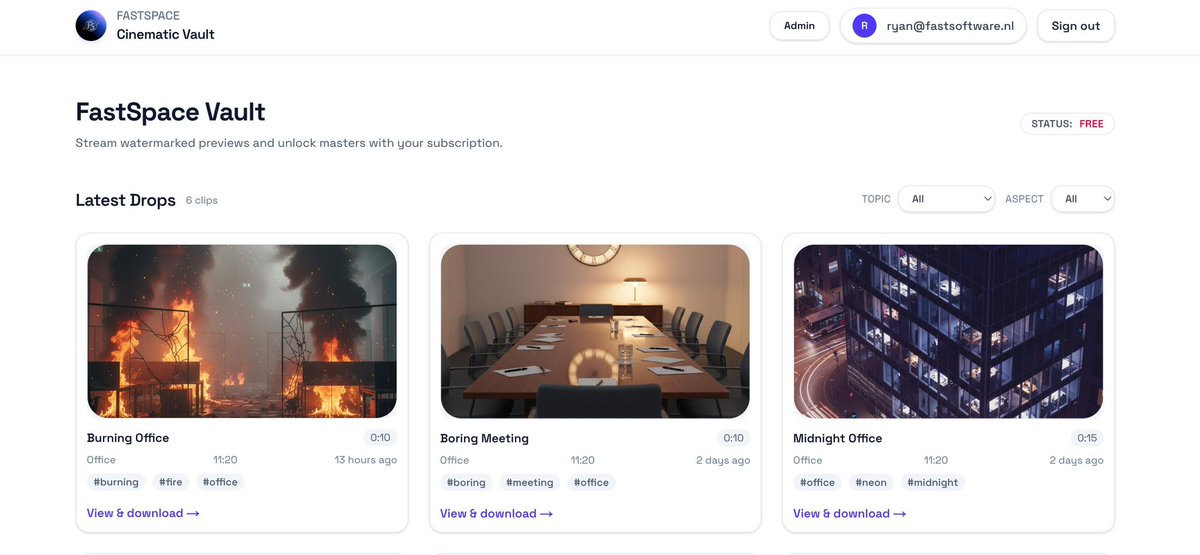Viewport: 1200px width, 555px height.
Task: Click the Midnight Office title
Action: [838, 438]
